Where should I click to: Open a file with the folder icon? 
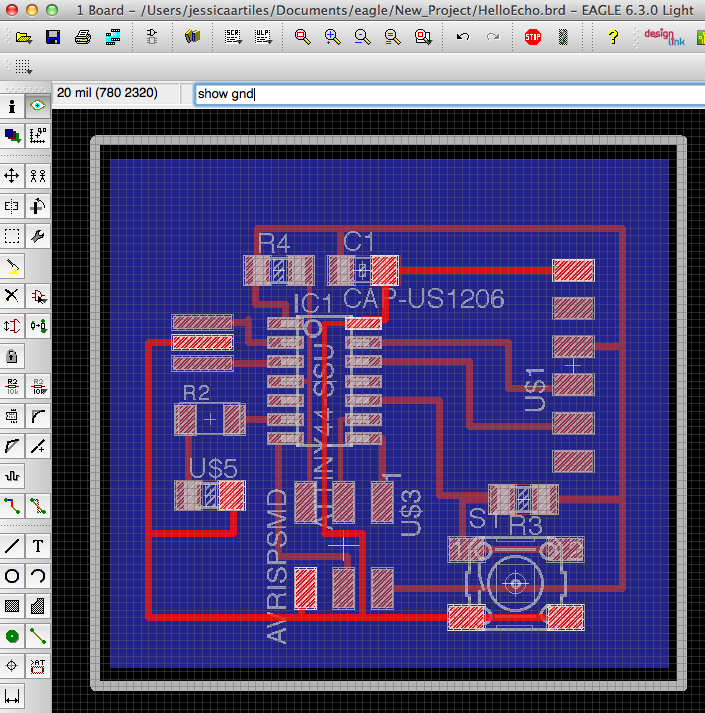point(24,37)
